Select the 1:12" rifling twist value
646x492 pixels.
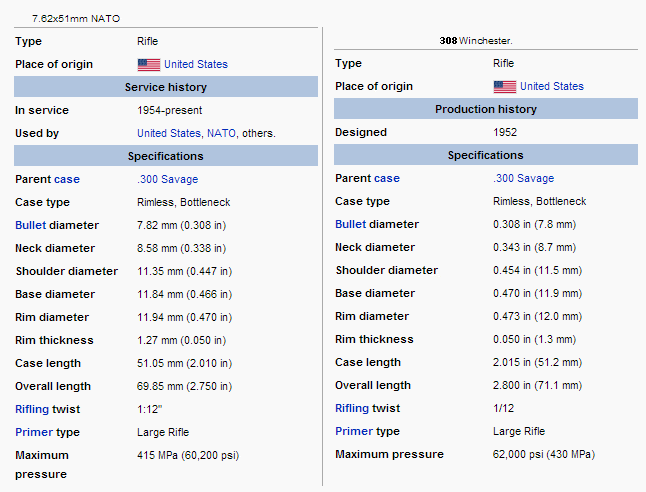[150, 409]
